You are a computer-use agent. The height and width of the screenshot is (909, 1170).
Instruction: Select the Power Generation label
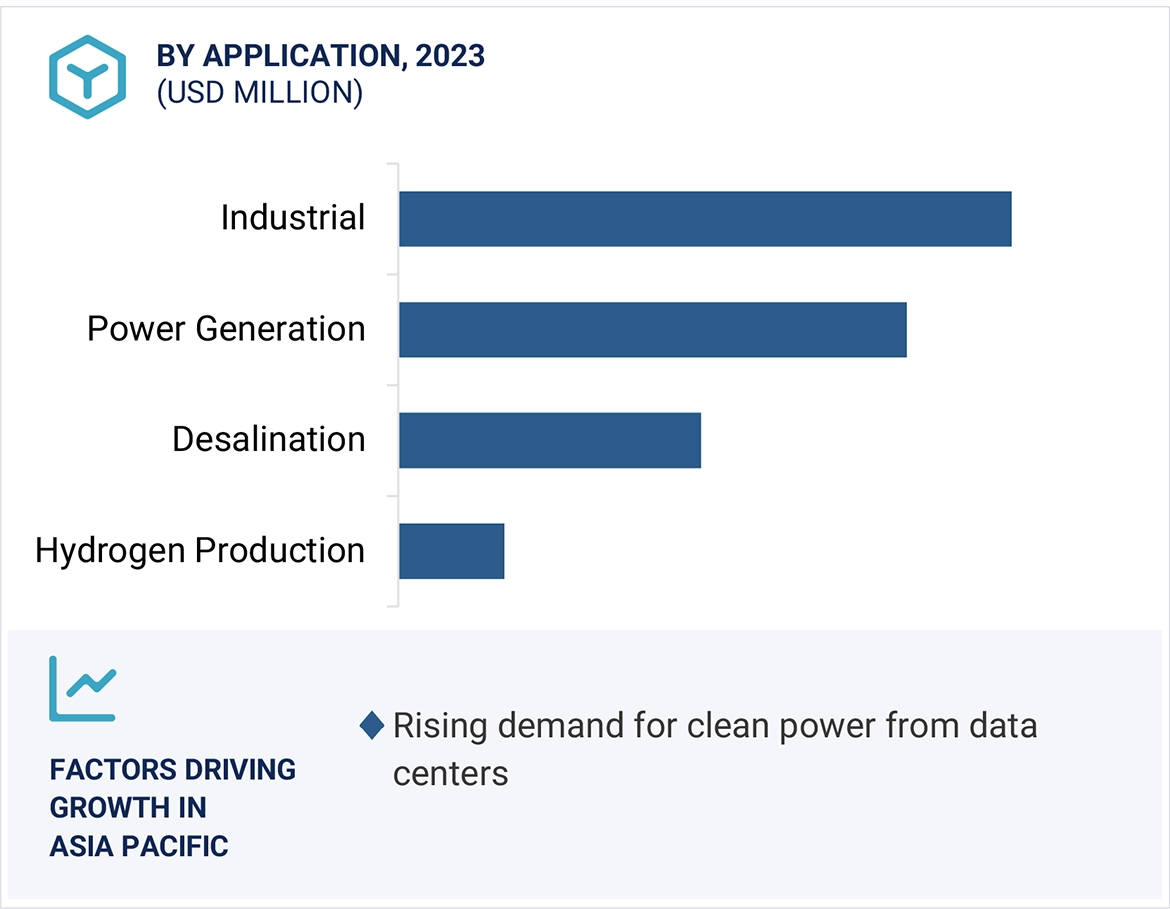[x=226, y=328]
